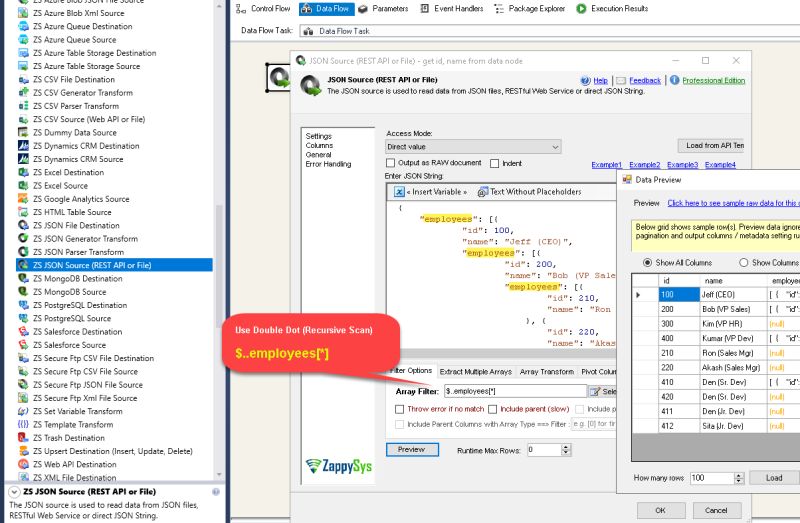Click JSON Source component on design canvas
This screenshot has width=800, height=523.
click(x=279, y=78)
